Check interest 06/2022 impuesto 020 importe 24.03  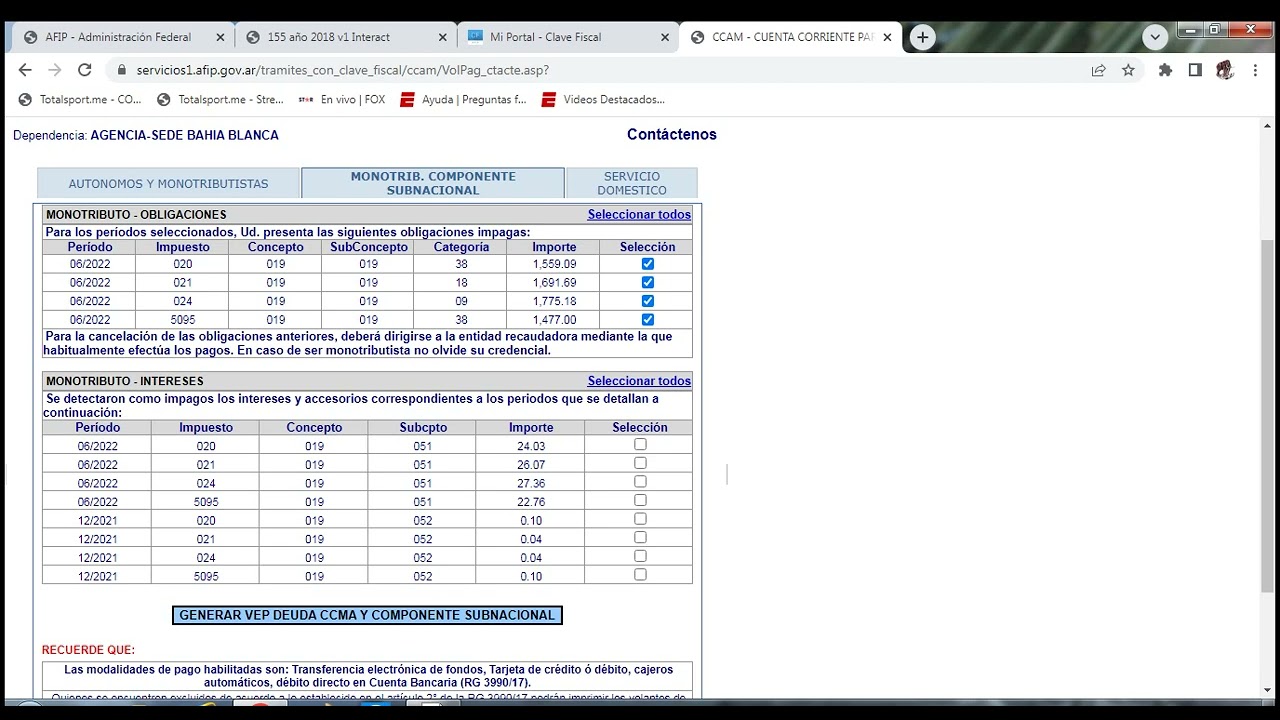pos(640,445)
